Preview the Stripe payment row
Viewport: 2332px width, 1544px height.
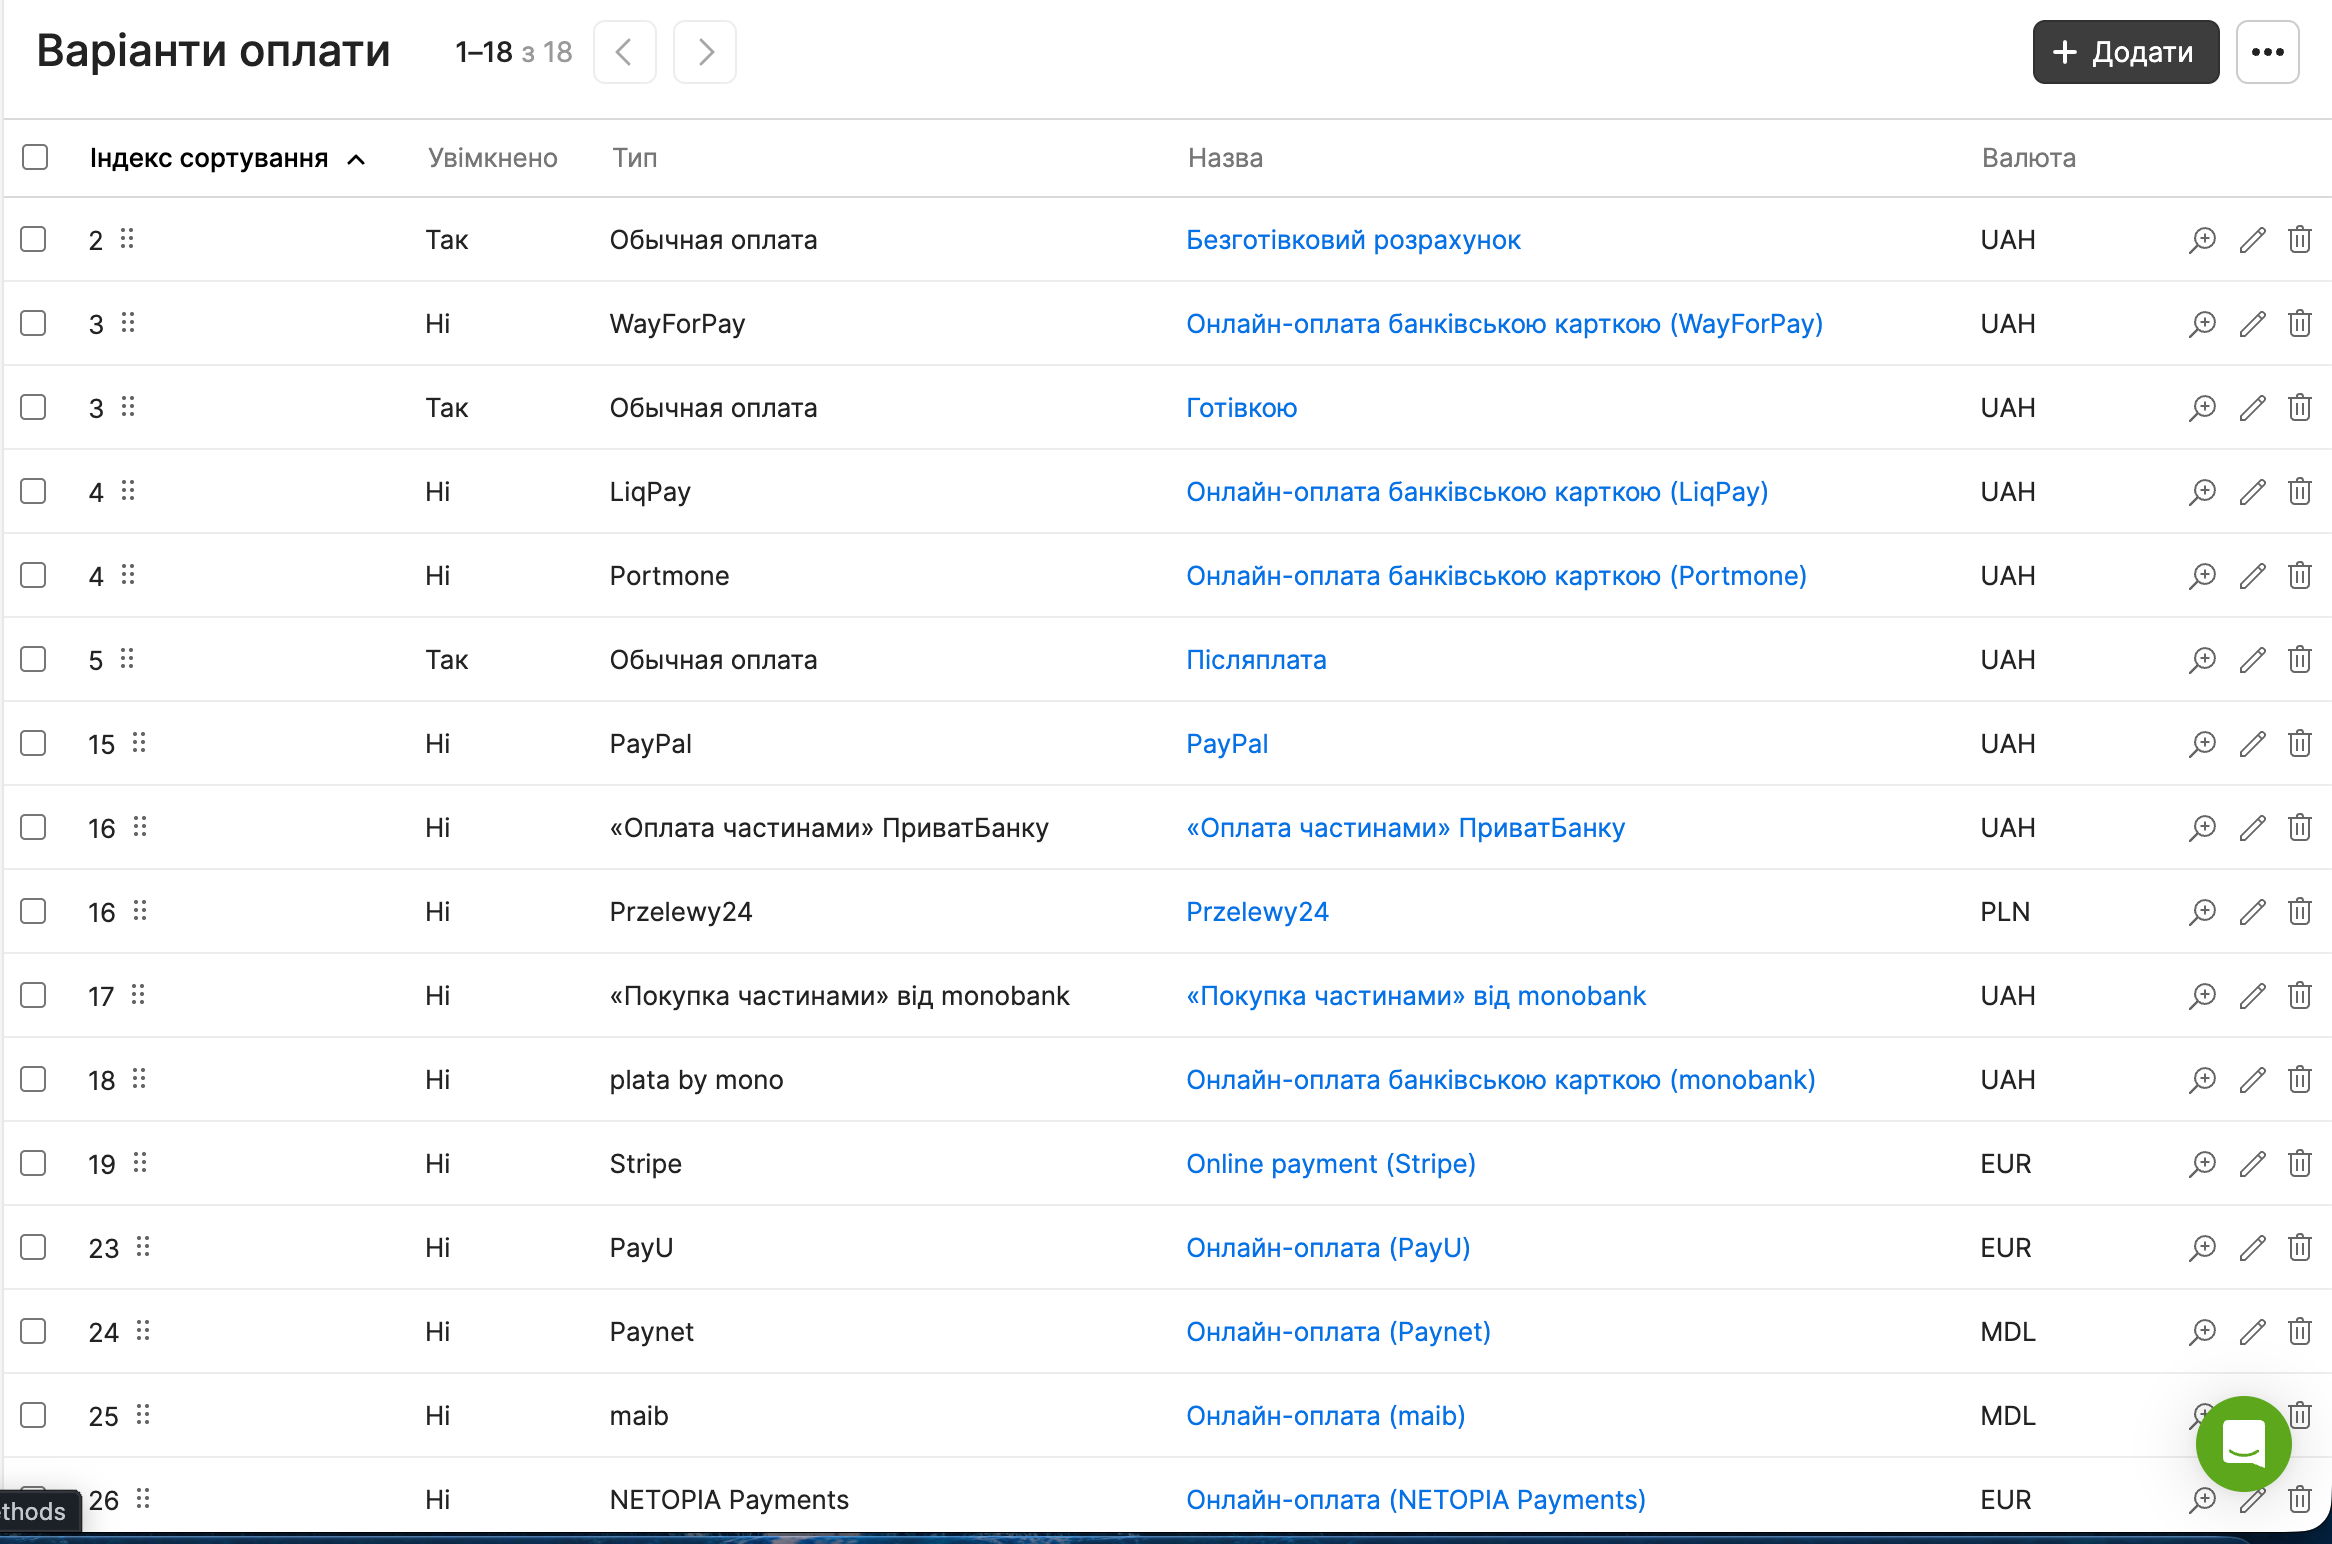pyautogui.click(x=2202, y=1164)
